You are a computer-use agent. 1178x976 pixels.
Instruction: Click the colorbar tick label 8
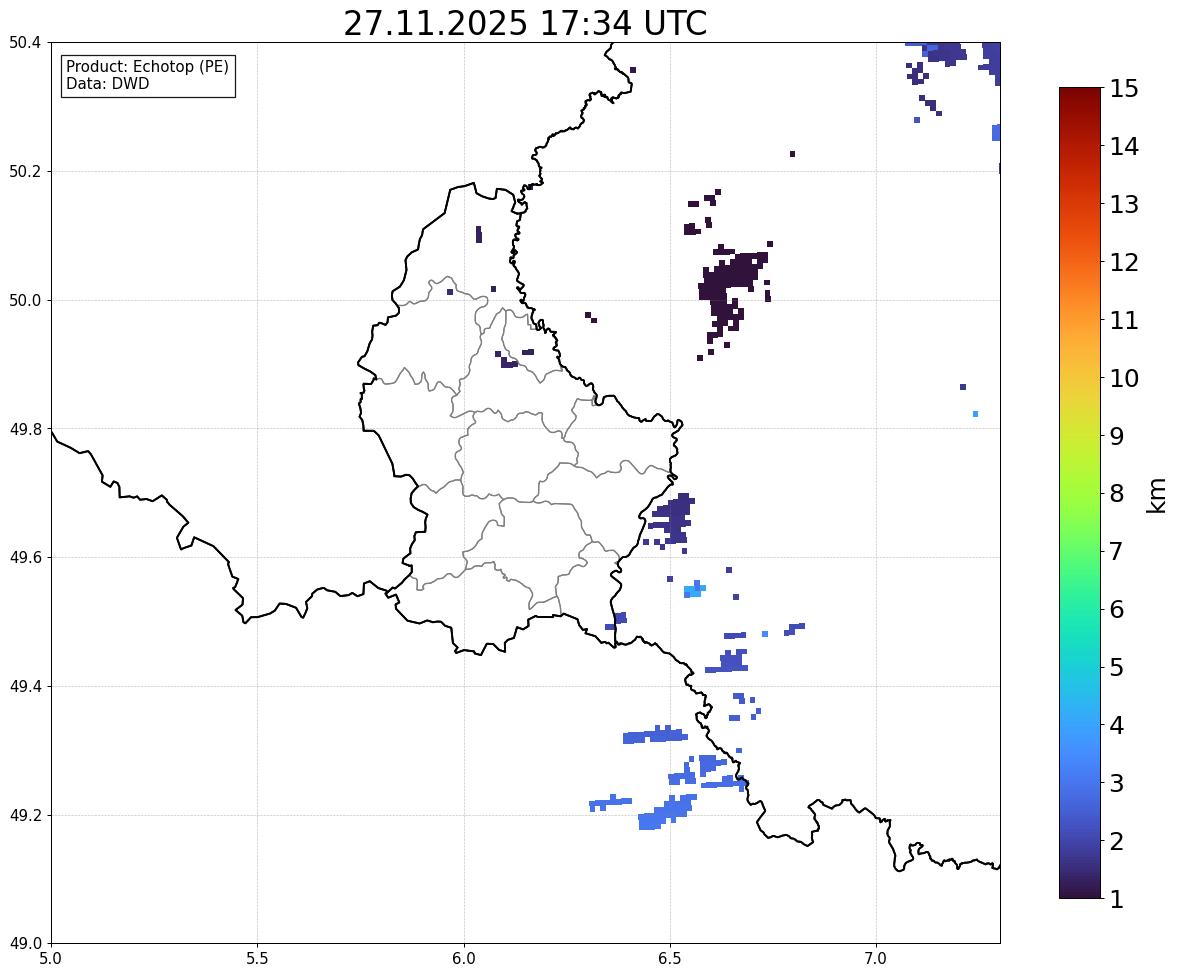click(1117, 494)
